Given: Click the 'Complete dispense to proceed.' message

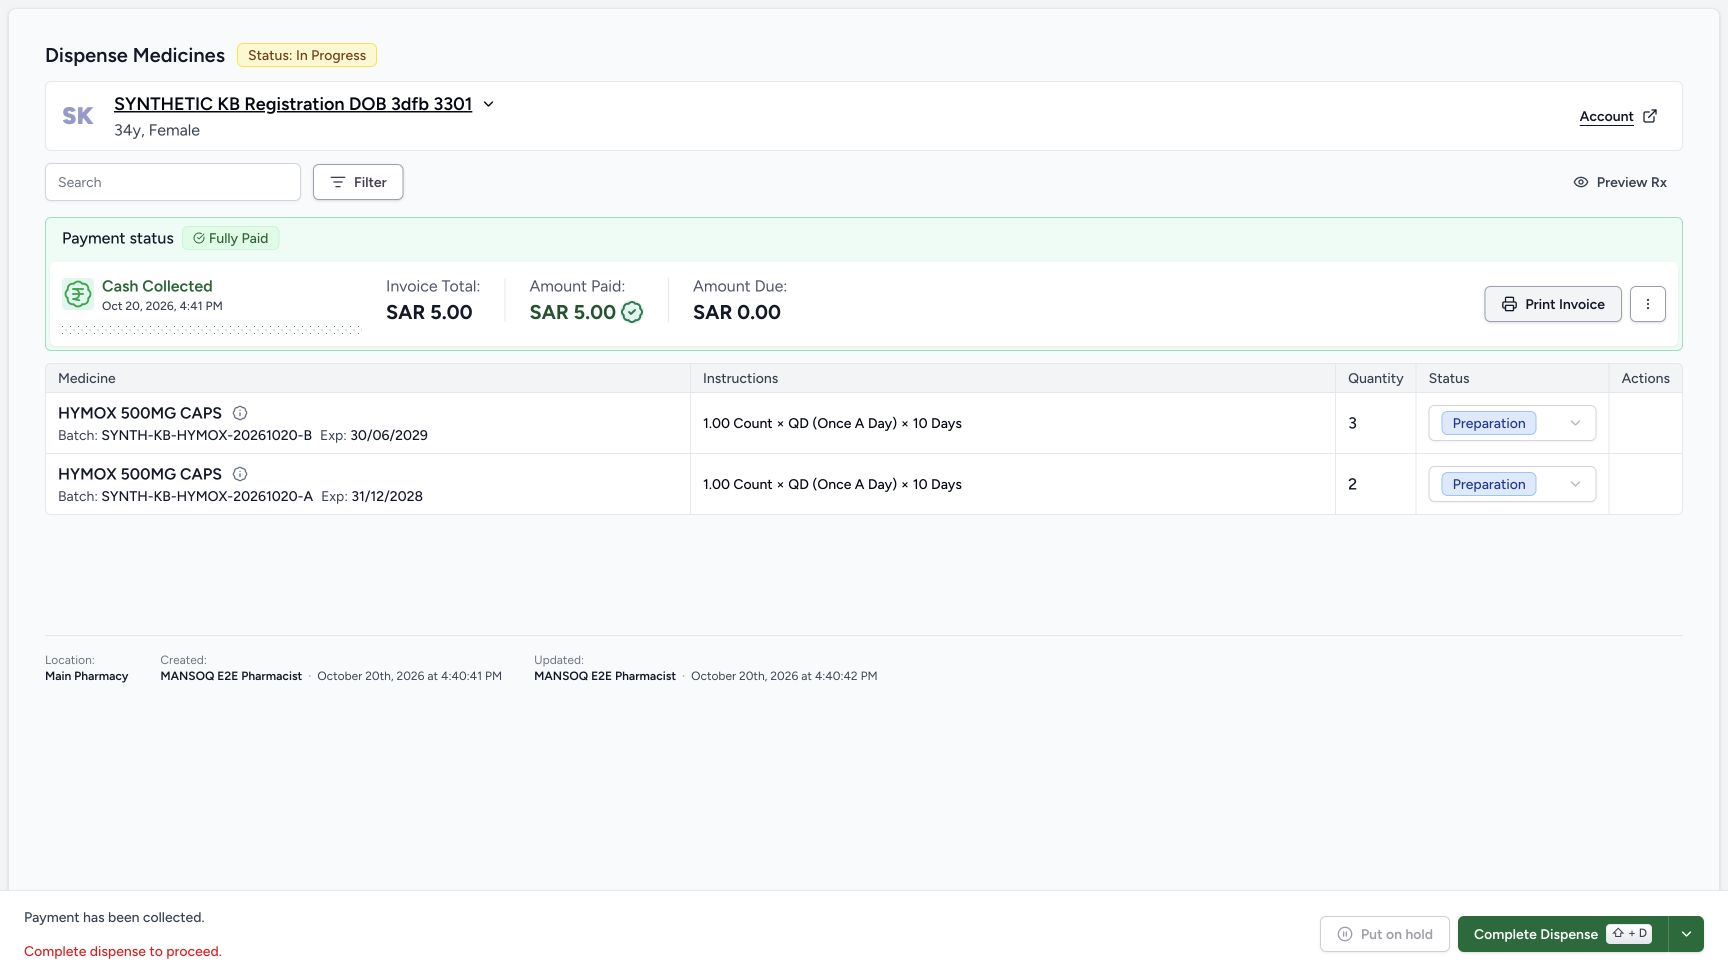Looking at the screenshot, I should point(123,951).
